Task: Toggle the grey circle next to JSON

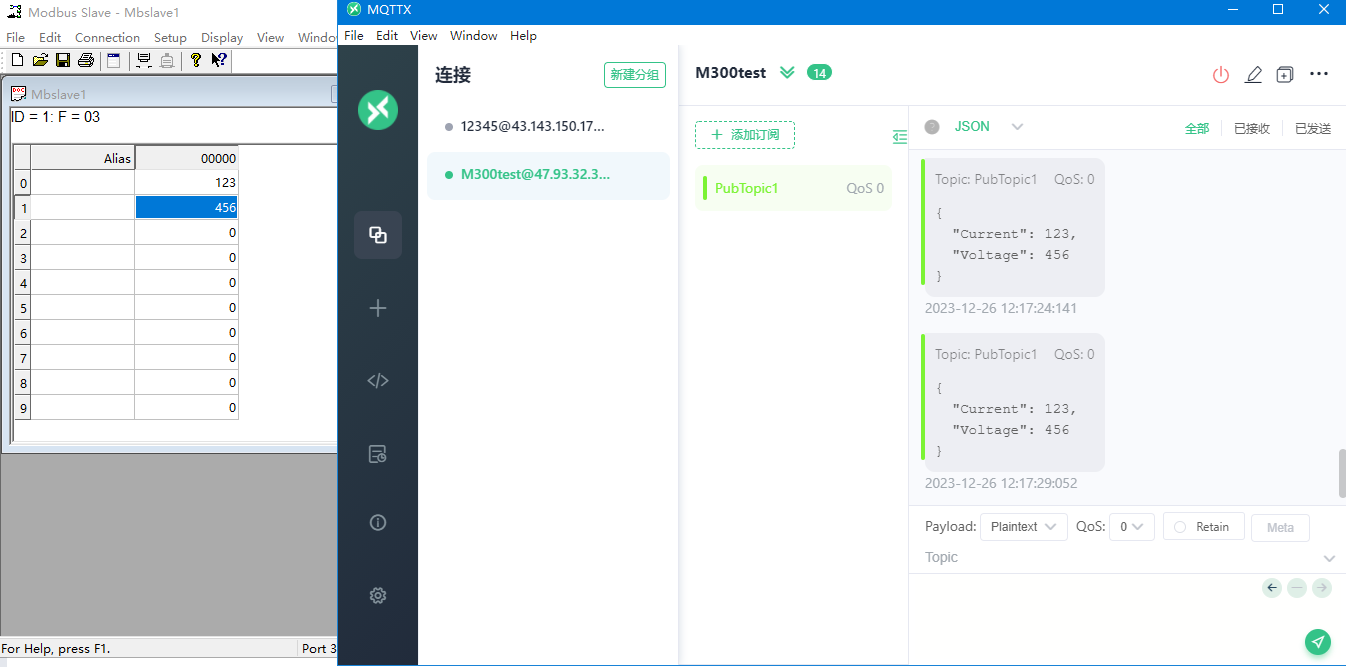Action: 932,127
